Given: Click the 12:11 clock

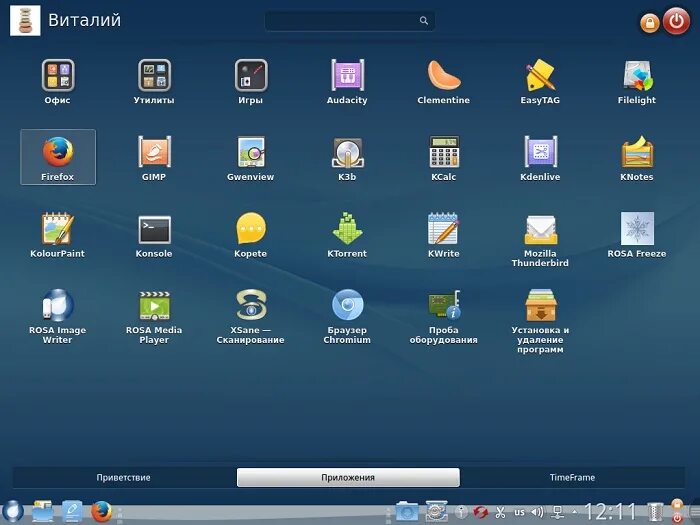Looking at the screenshot, I should [x=610, y=512].
